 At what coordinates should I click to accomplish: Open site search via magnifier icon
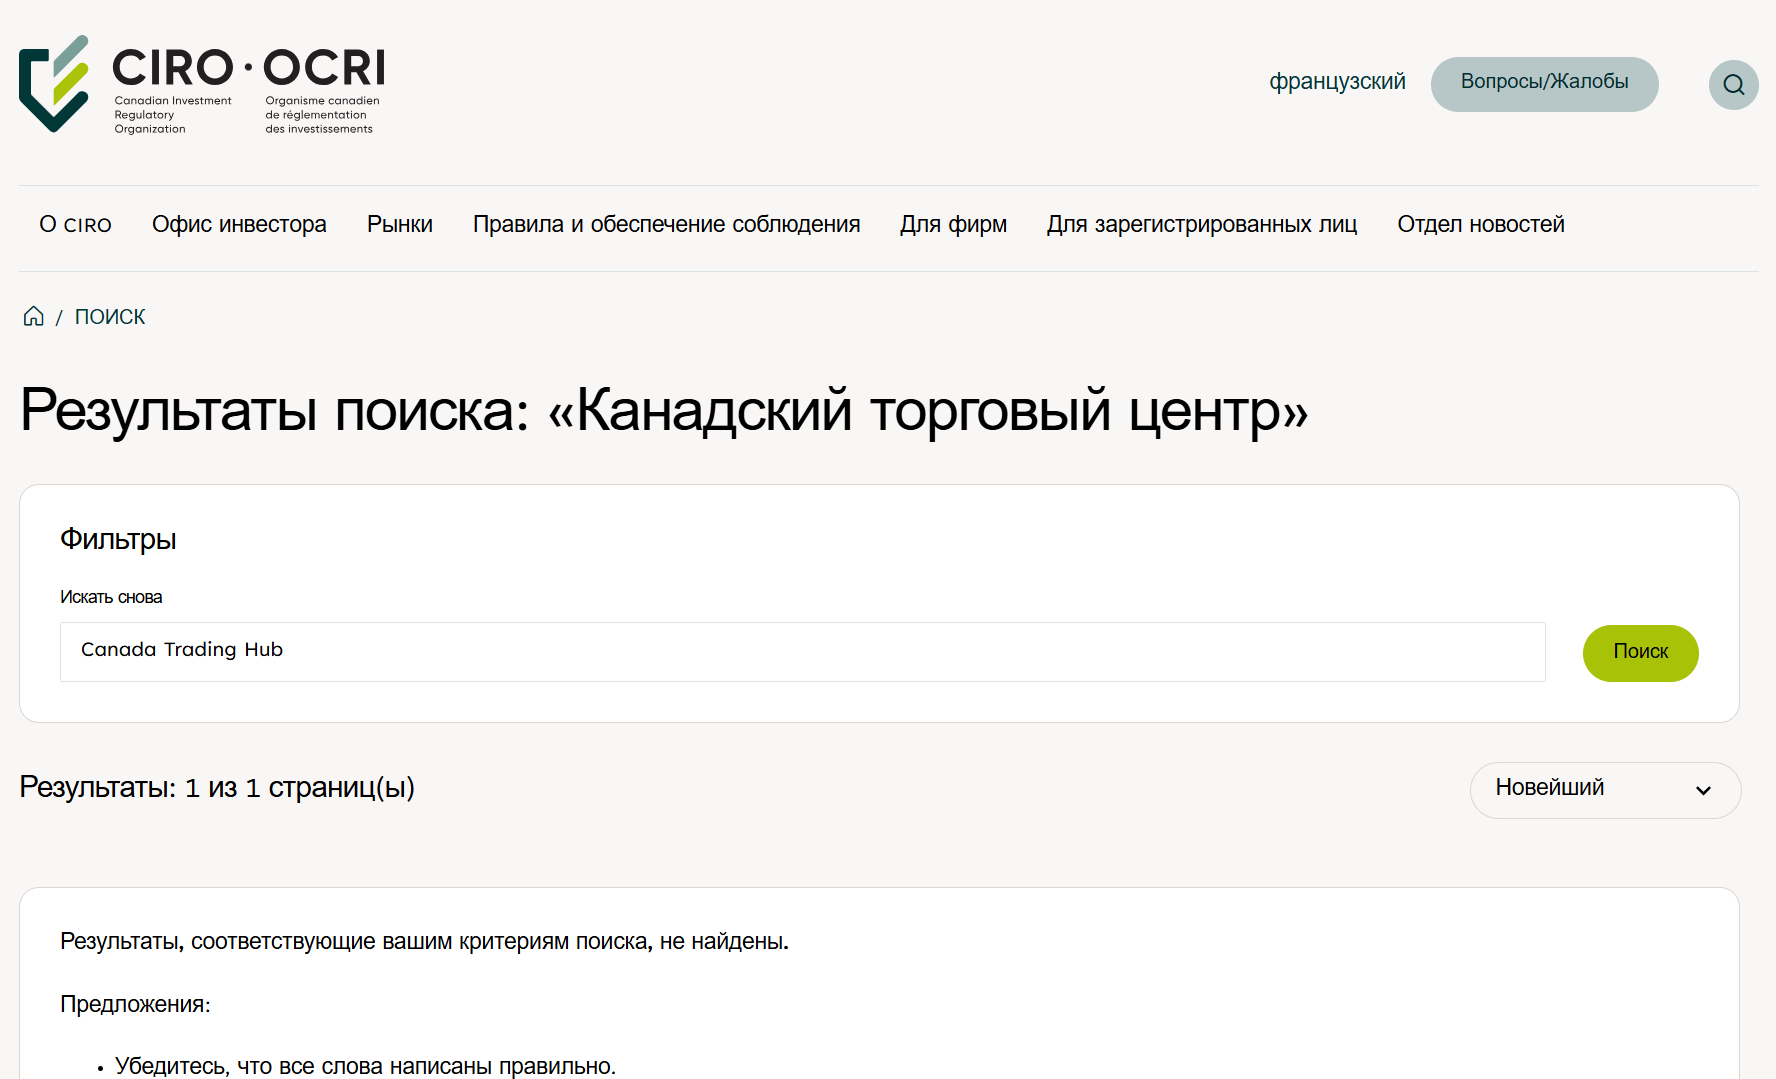click(x=1733, y=85)
